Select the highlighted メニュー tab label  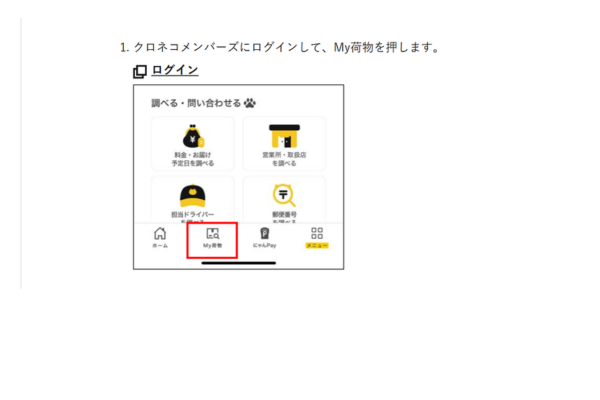[317, 245]
